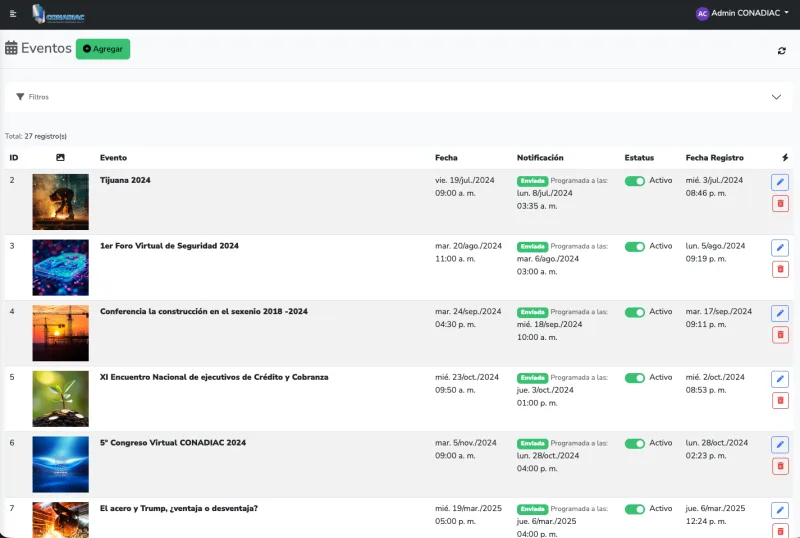Viewport: 800px width, 538px height.
Task: Toggle Activo status for Tijuana 2024
Action: pyautogui.click(x=635, y=181)
